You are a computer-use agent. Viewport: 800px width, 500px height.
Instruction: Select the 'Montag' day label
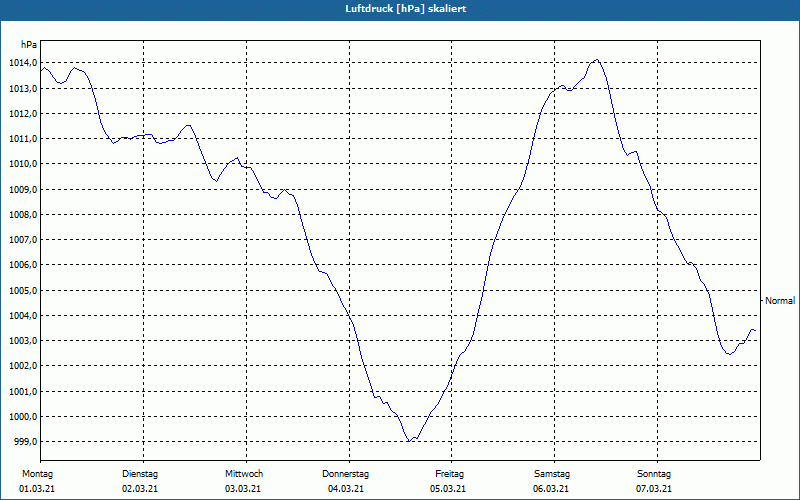(x=37, y=474)
